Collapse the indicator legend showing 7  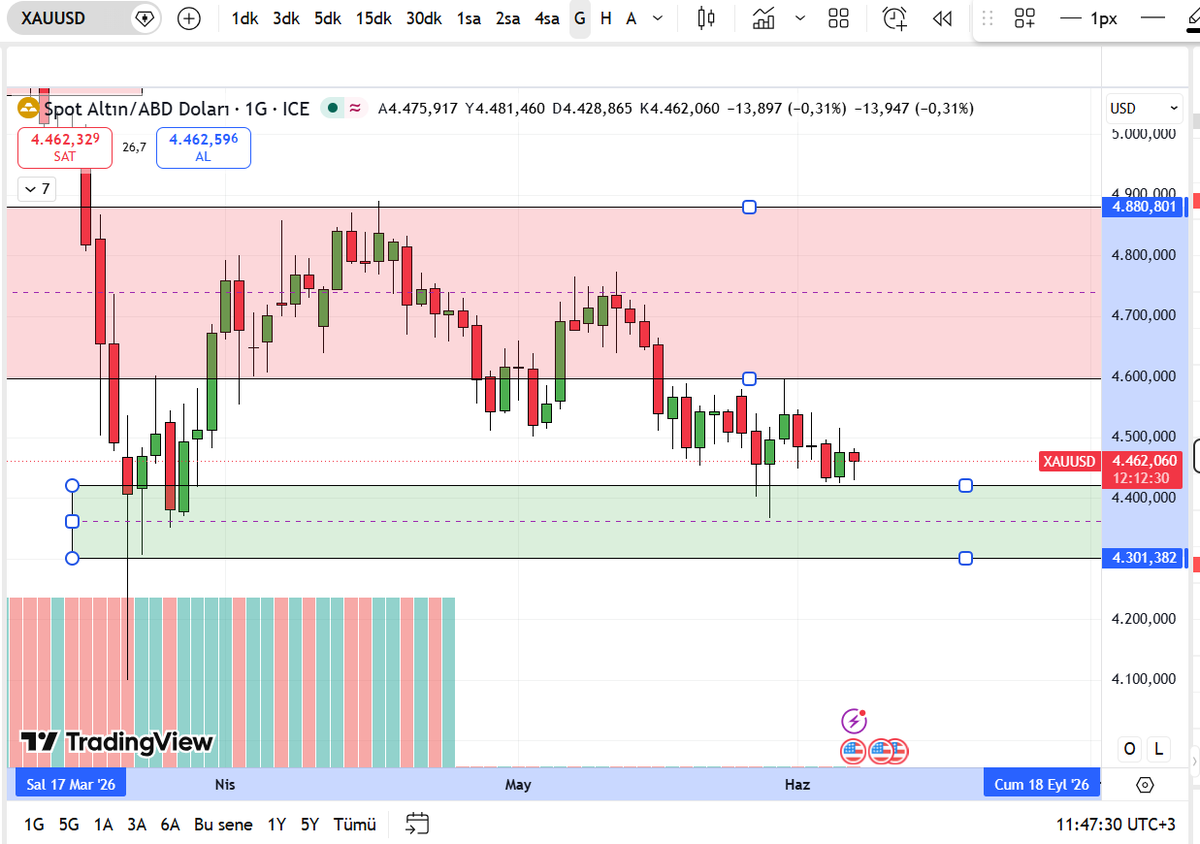click(37, 188)
